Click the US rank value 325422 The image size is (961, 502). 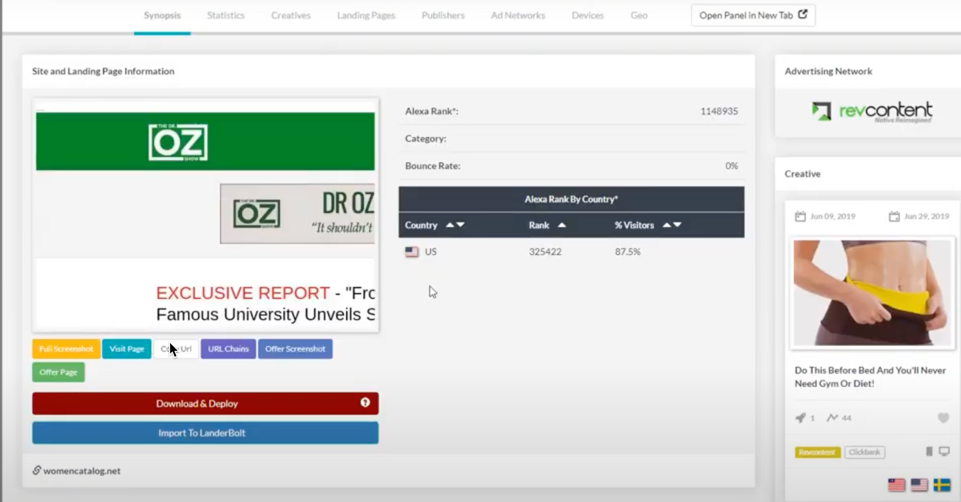click(545, 252)
